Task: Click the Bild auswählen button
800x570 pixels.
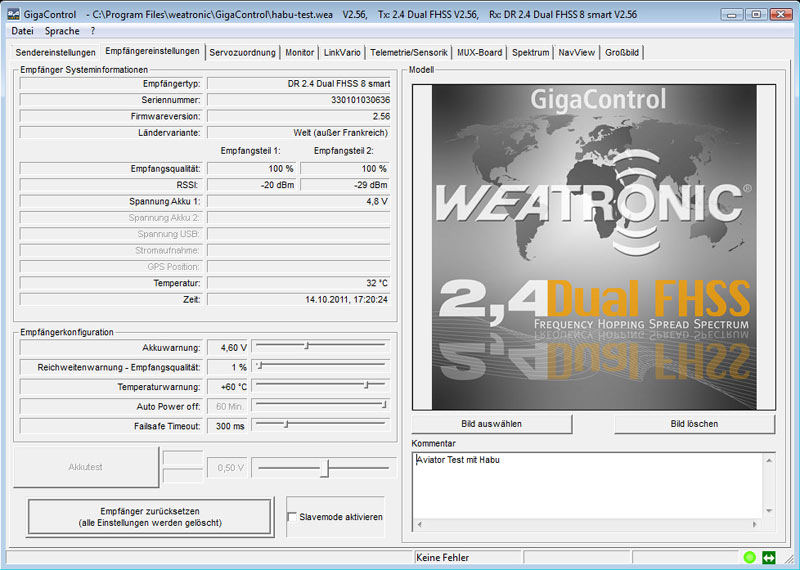Action: click(x=491, y=424)
